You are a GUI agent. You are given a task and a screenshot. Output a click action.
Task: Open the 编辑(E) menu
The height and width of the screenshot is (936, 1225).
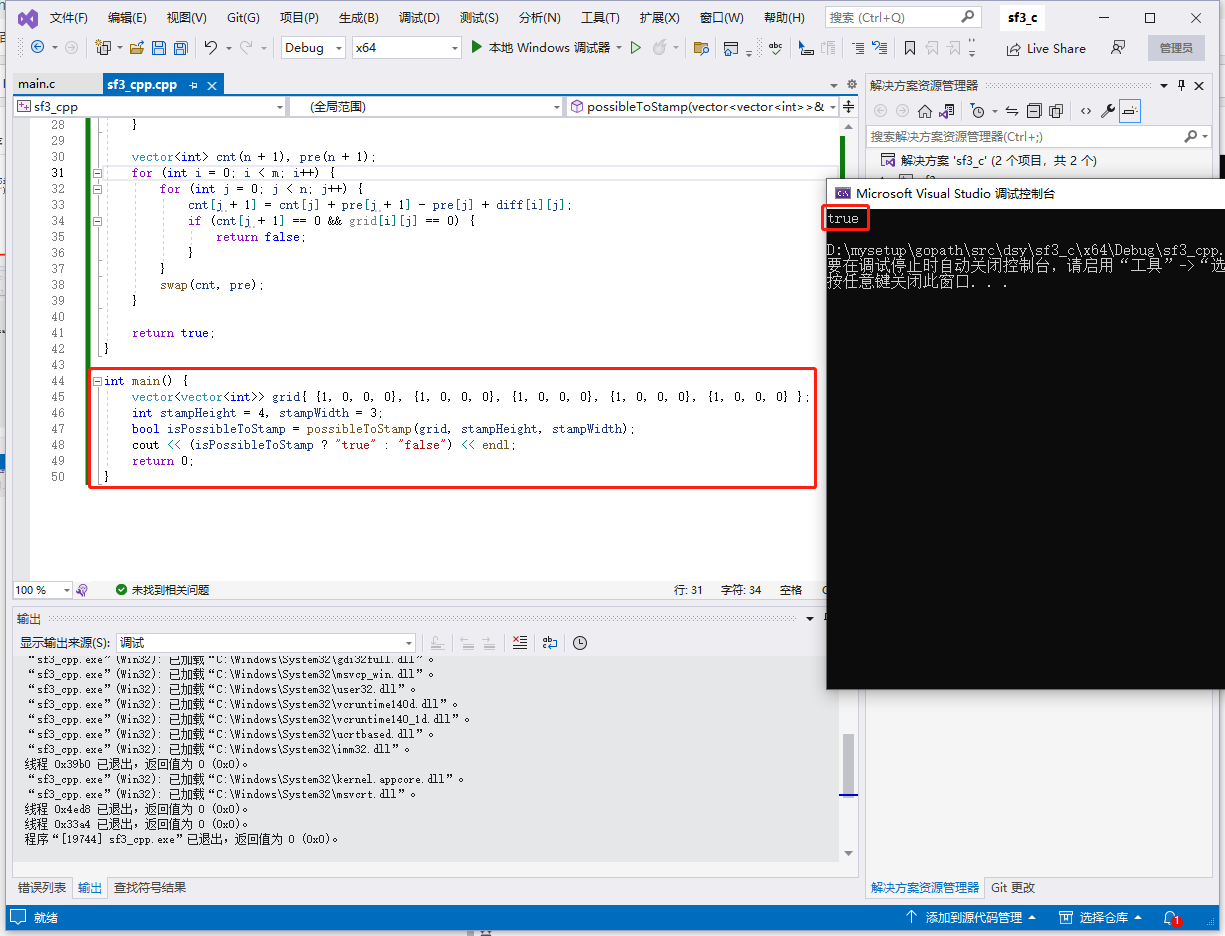tap(127, 18)
